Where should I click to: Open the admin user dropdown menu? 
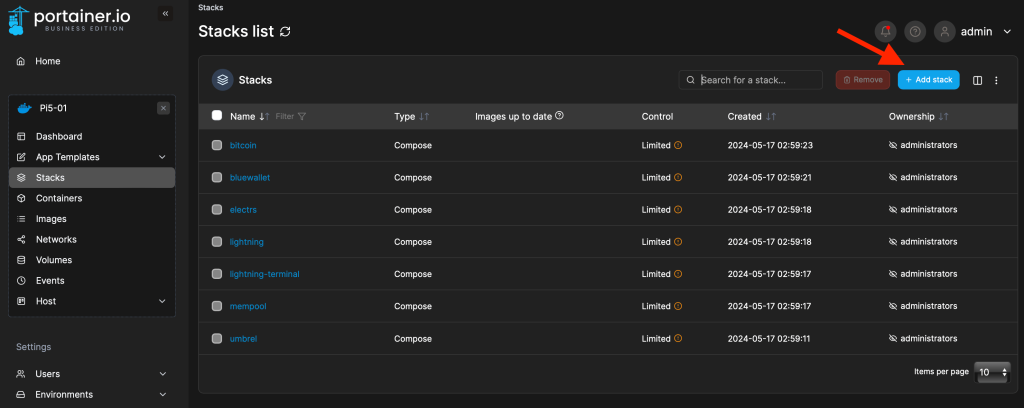coord(975,32)
